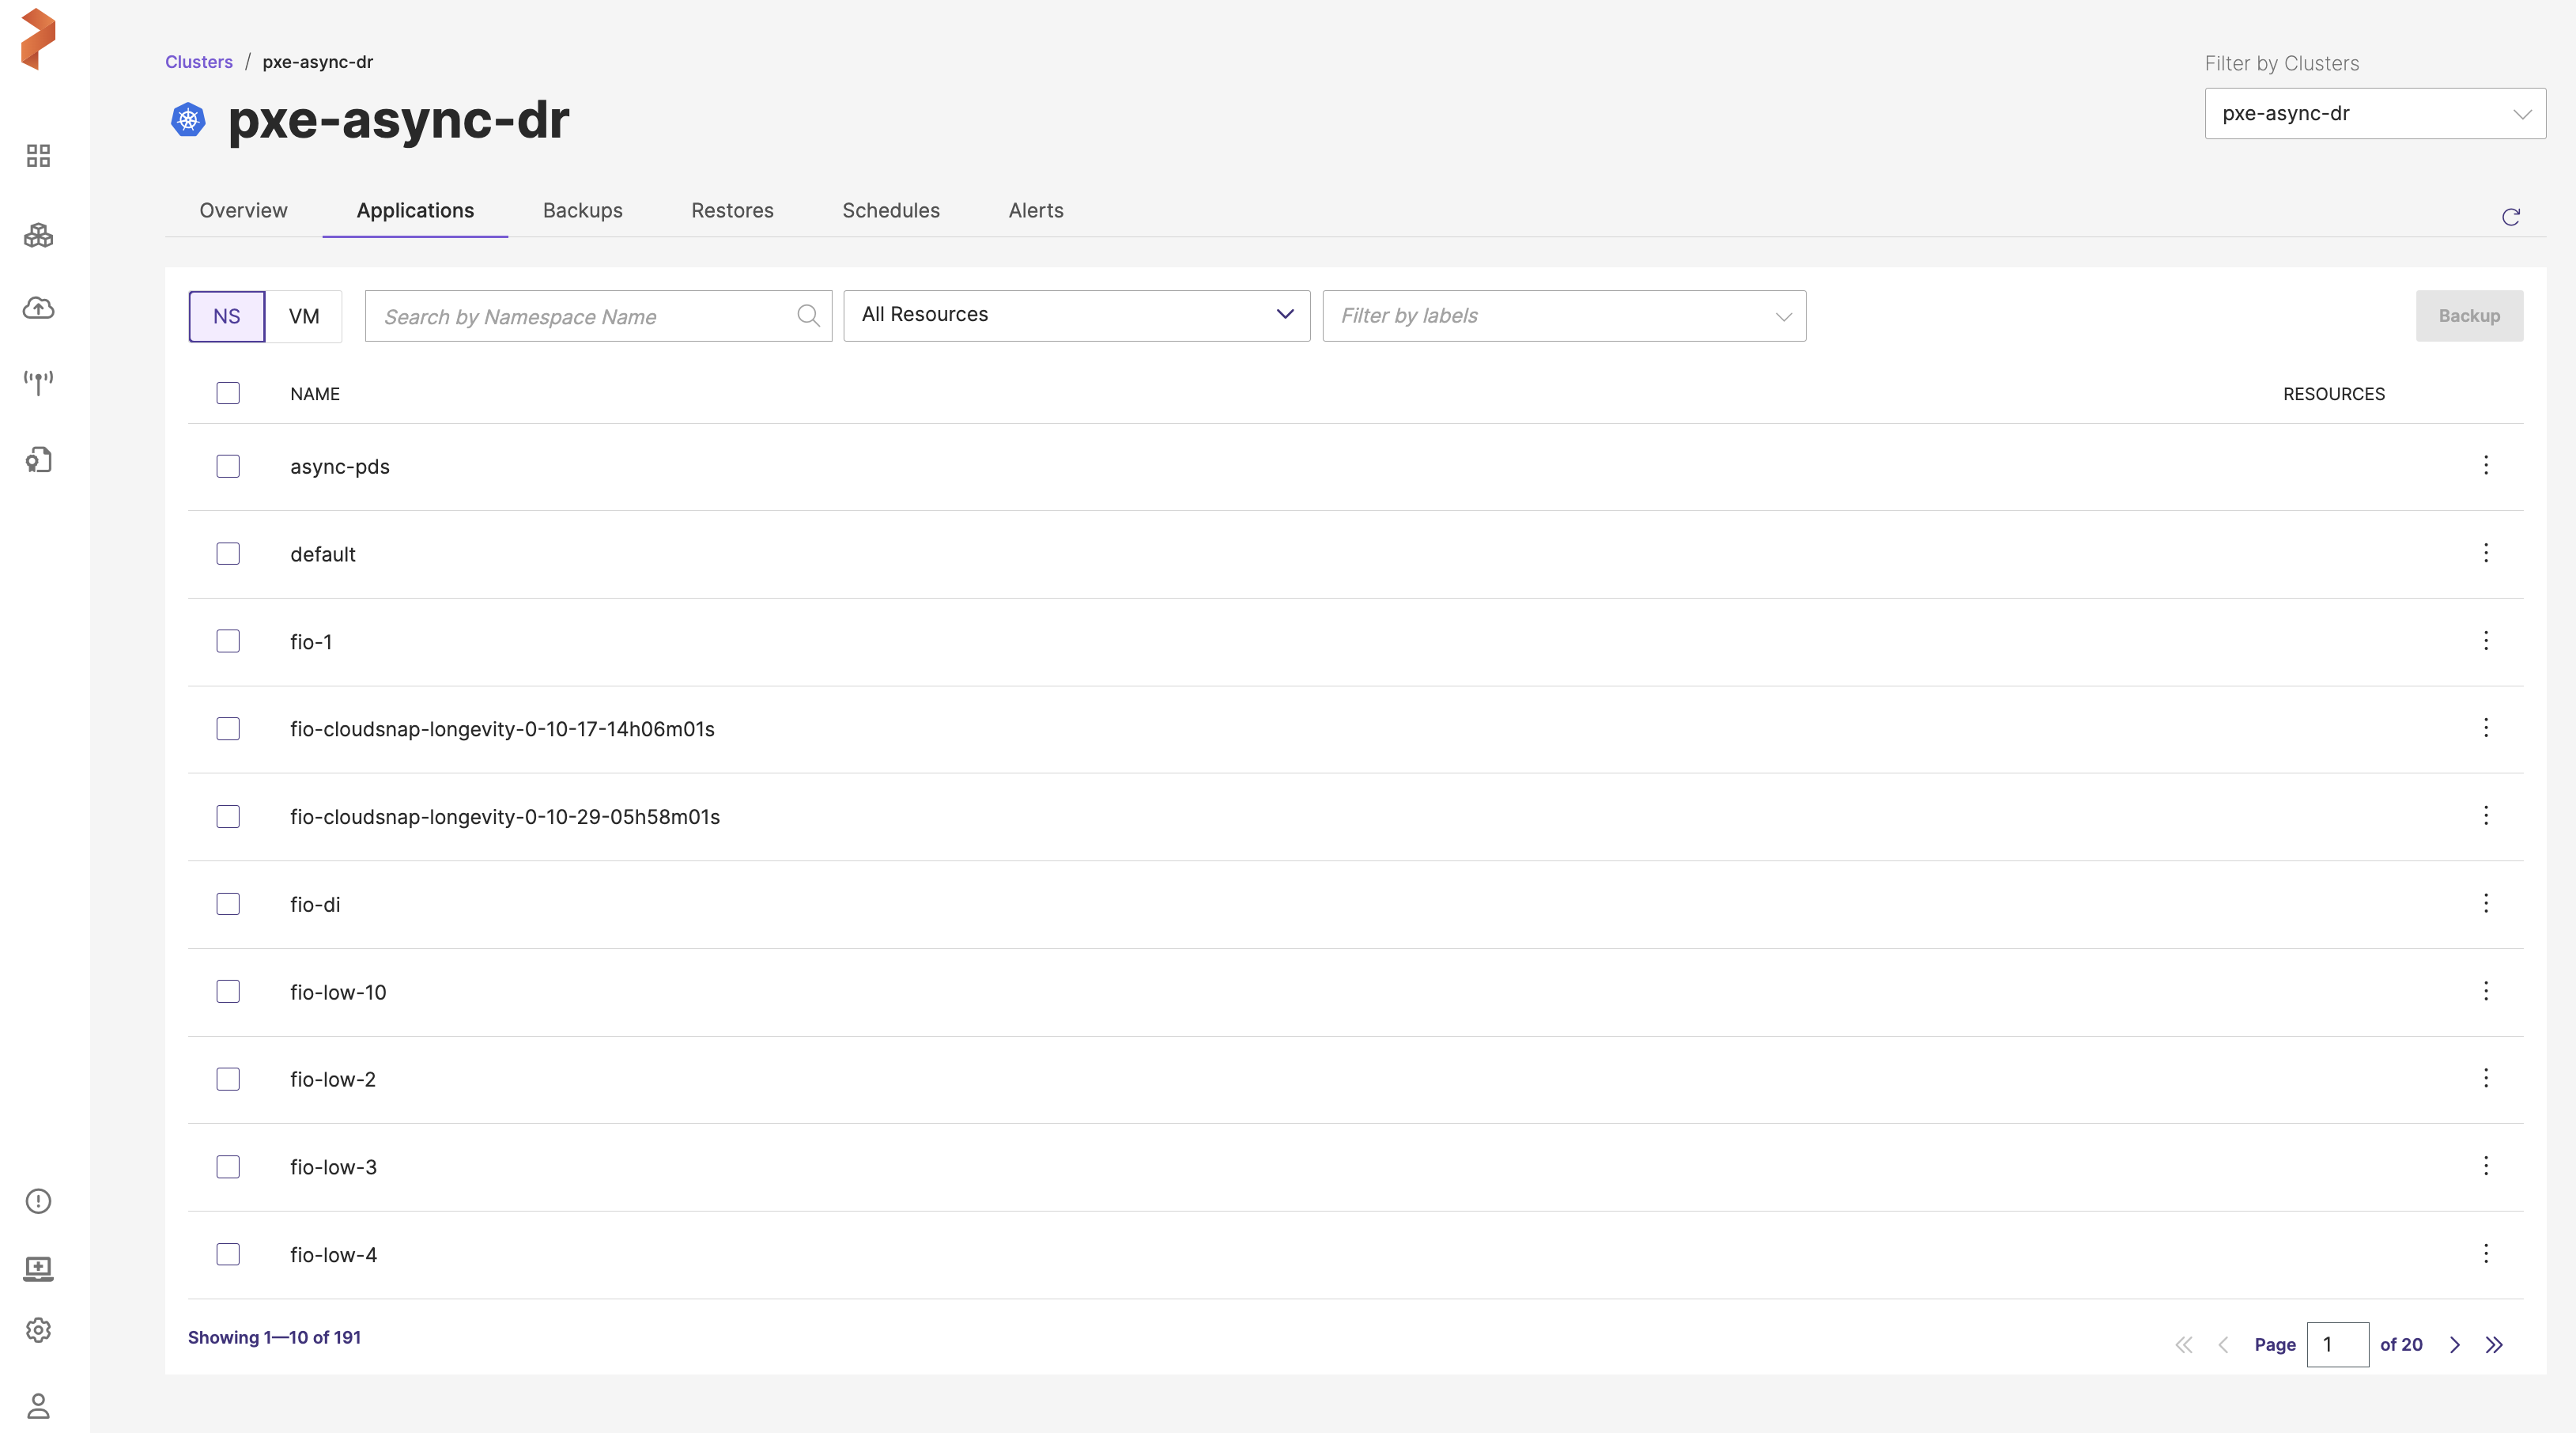This screenshot has height=1433, width=2576.
Task: Expand the All Resources dropdown
Action: (1076, 315)
